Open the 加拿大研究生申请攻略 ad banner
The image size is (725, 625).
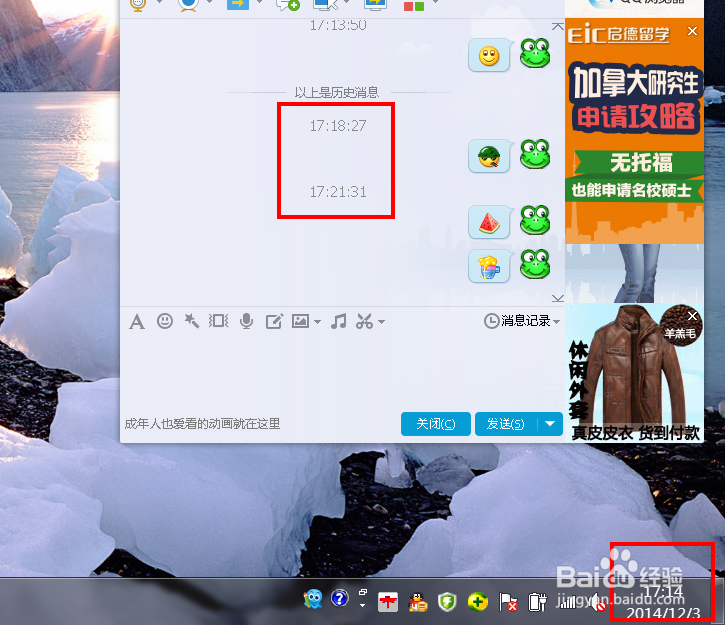tap(634, 131)
